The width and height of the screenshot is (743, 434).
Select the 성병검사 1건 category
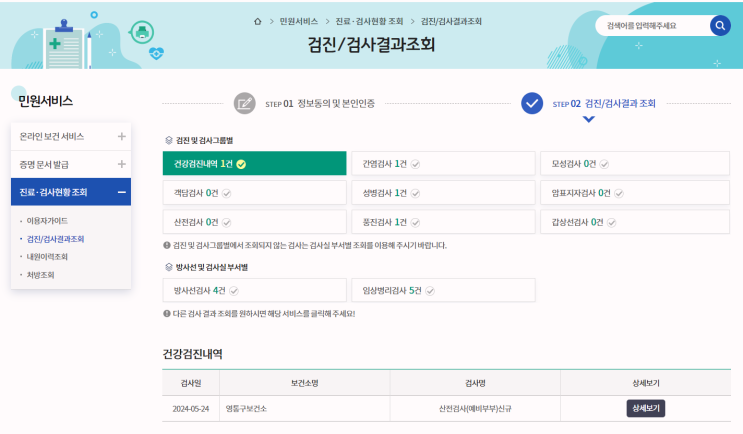pos(443,193)
